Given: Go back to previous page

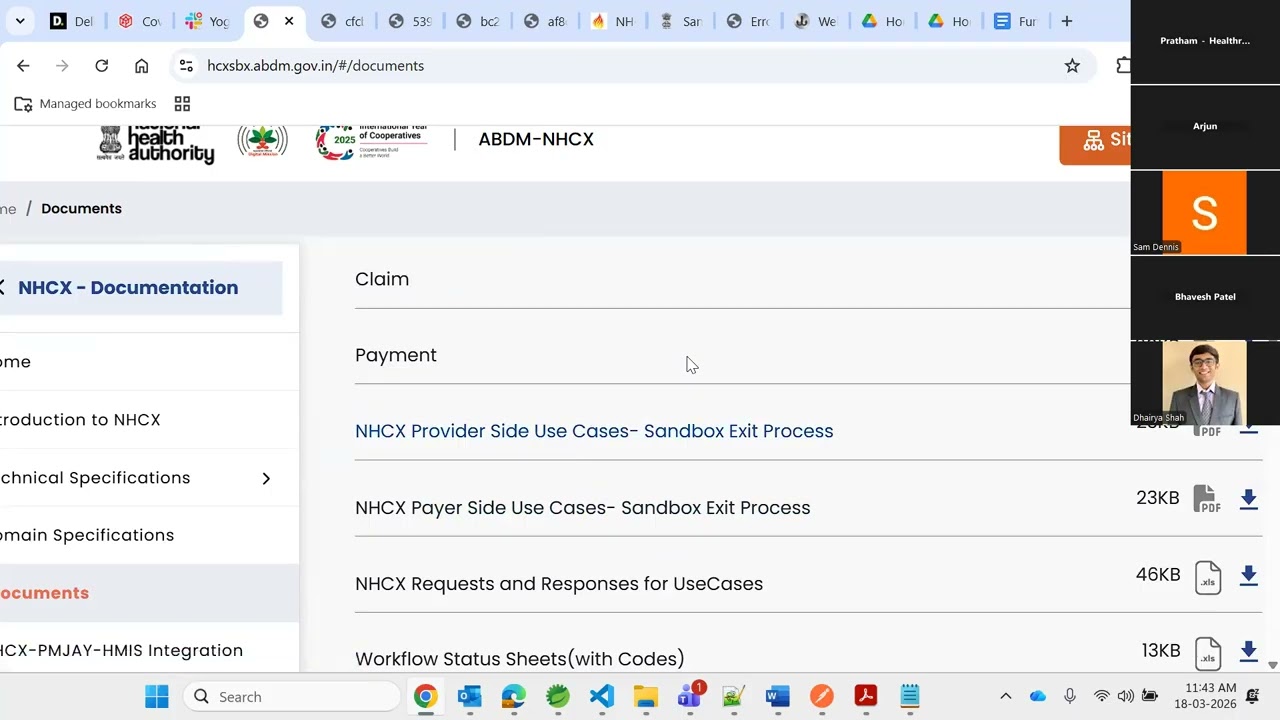Looking at the screenshot, I should pyautogui.click(x=23, y=66).
